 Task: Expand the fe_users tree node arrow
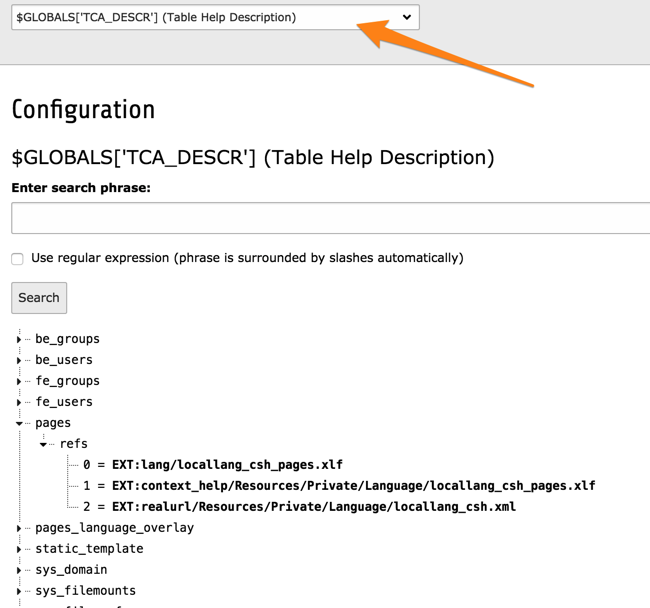[19, 403]
